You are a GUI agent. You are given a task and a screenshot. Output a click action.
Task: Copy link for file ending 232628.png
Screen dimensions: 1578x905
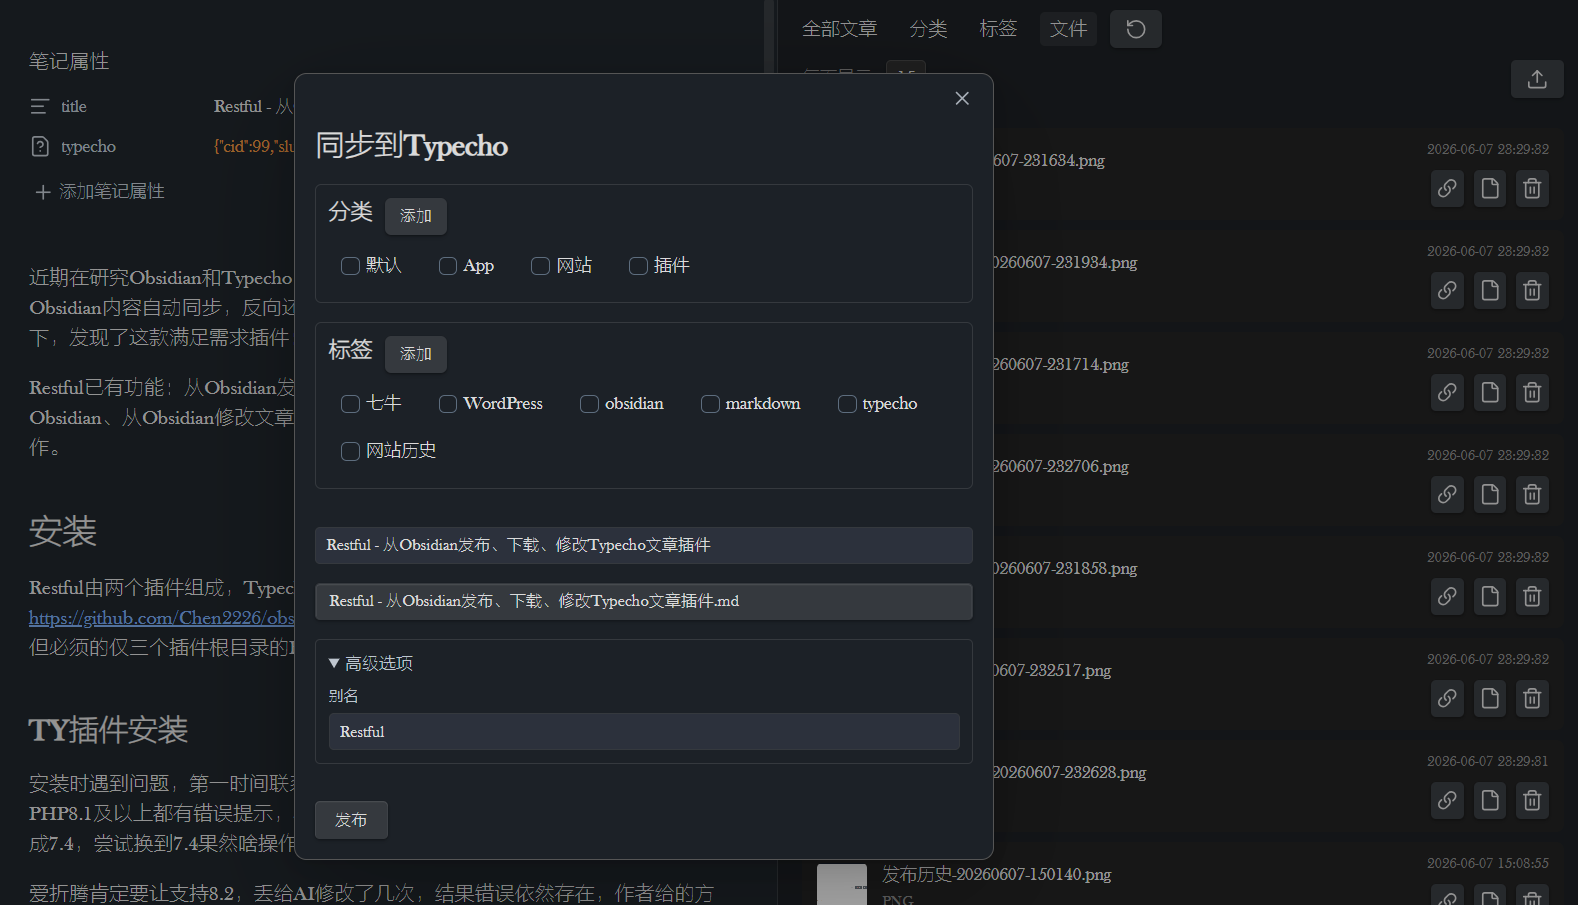(x=1447, y=800)
